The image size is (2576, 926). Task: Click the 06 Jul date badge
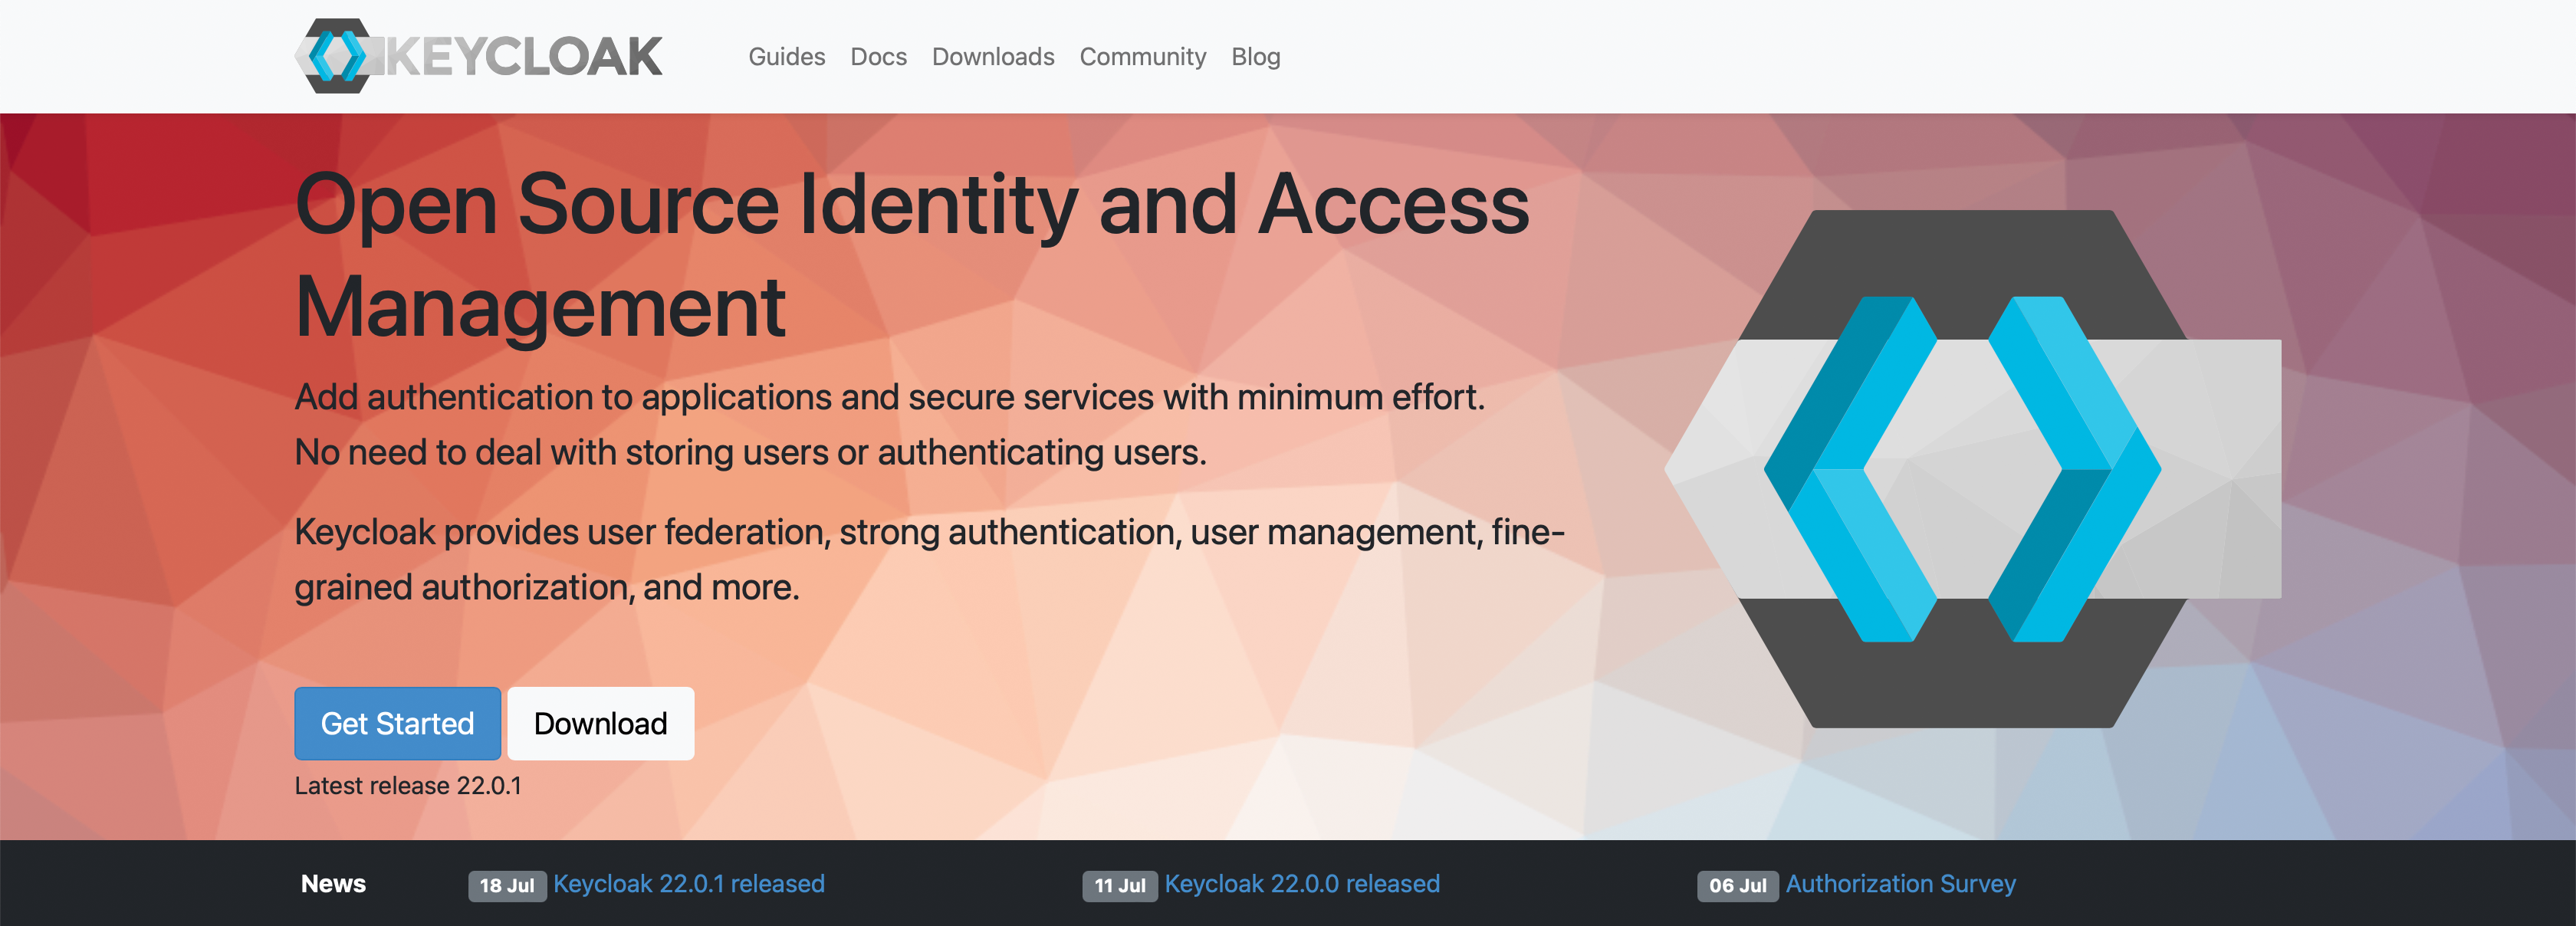[x=1737, y=886]
